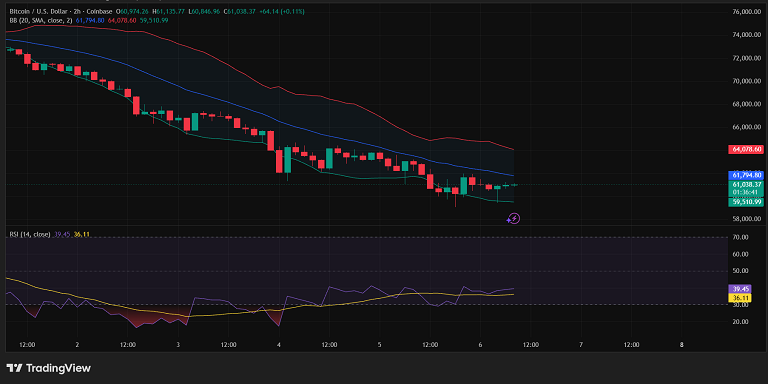Viewport: 768px width, 384px height.
Task: Click the blue 61,794.80 price axis tag
Action: click(x=746, y=175)
